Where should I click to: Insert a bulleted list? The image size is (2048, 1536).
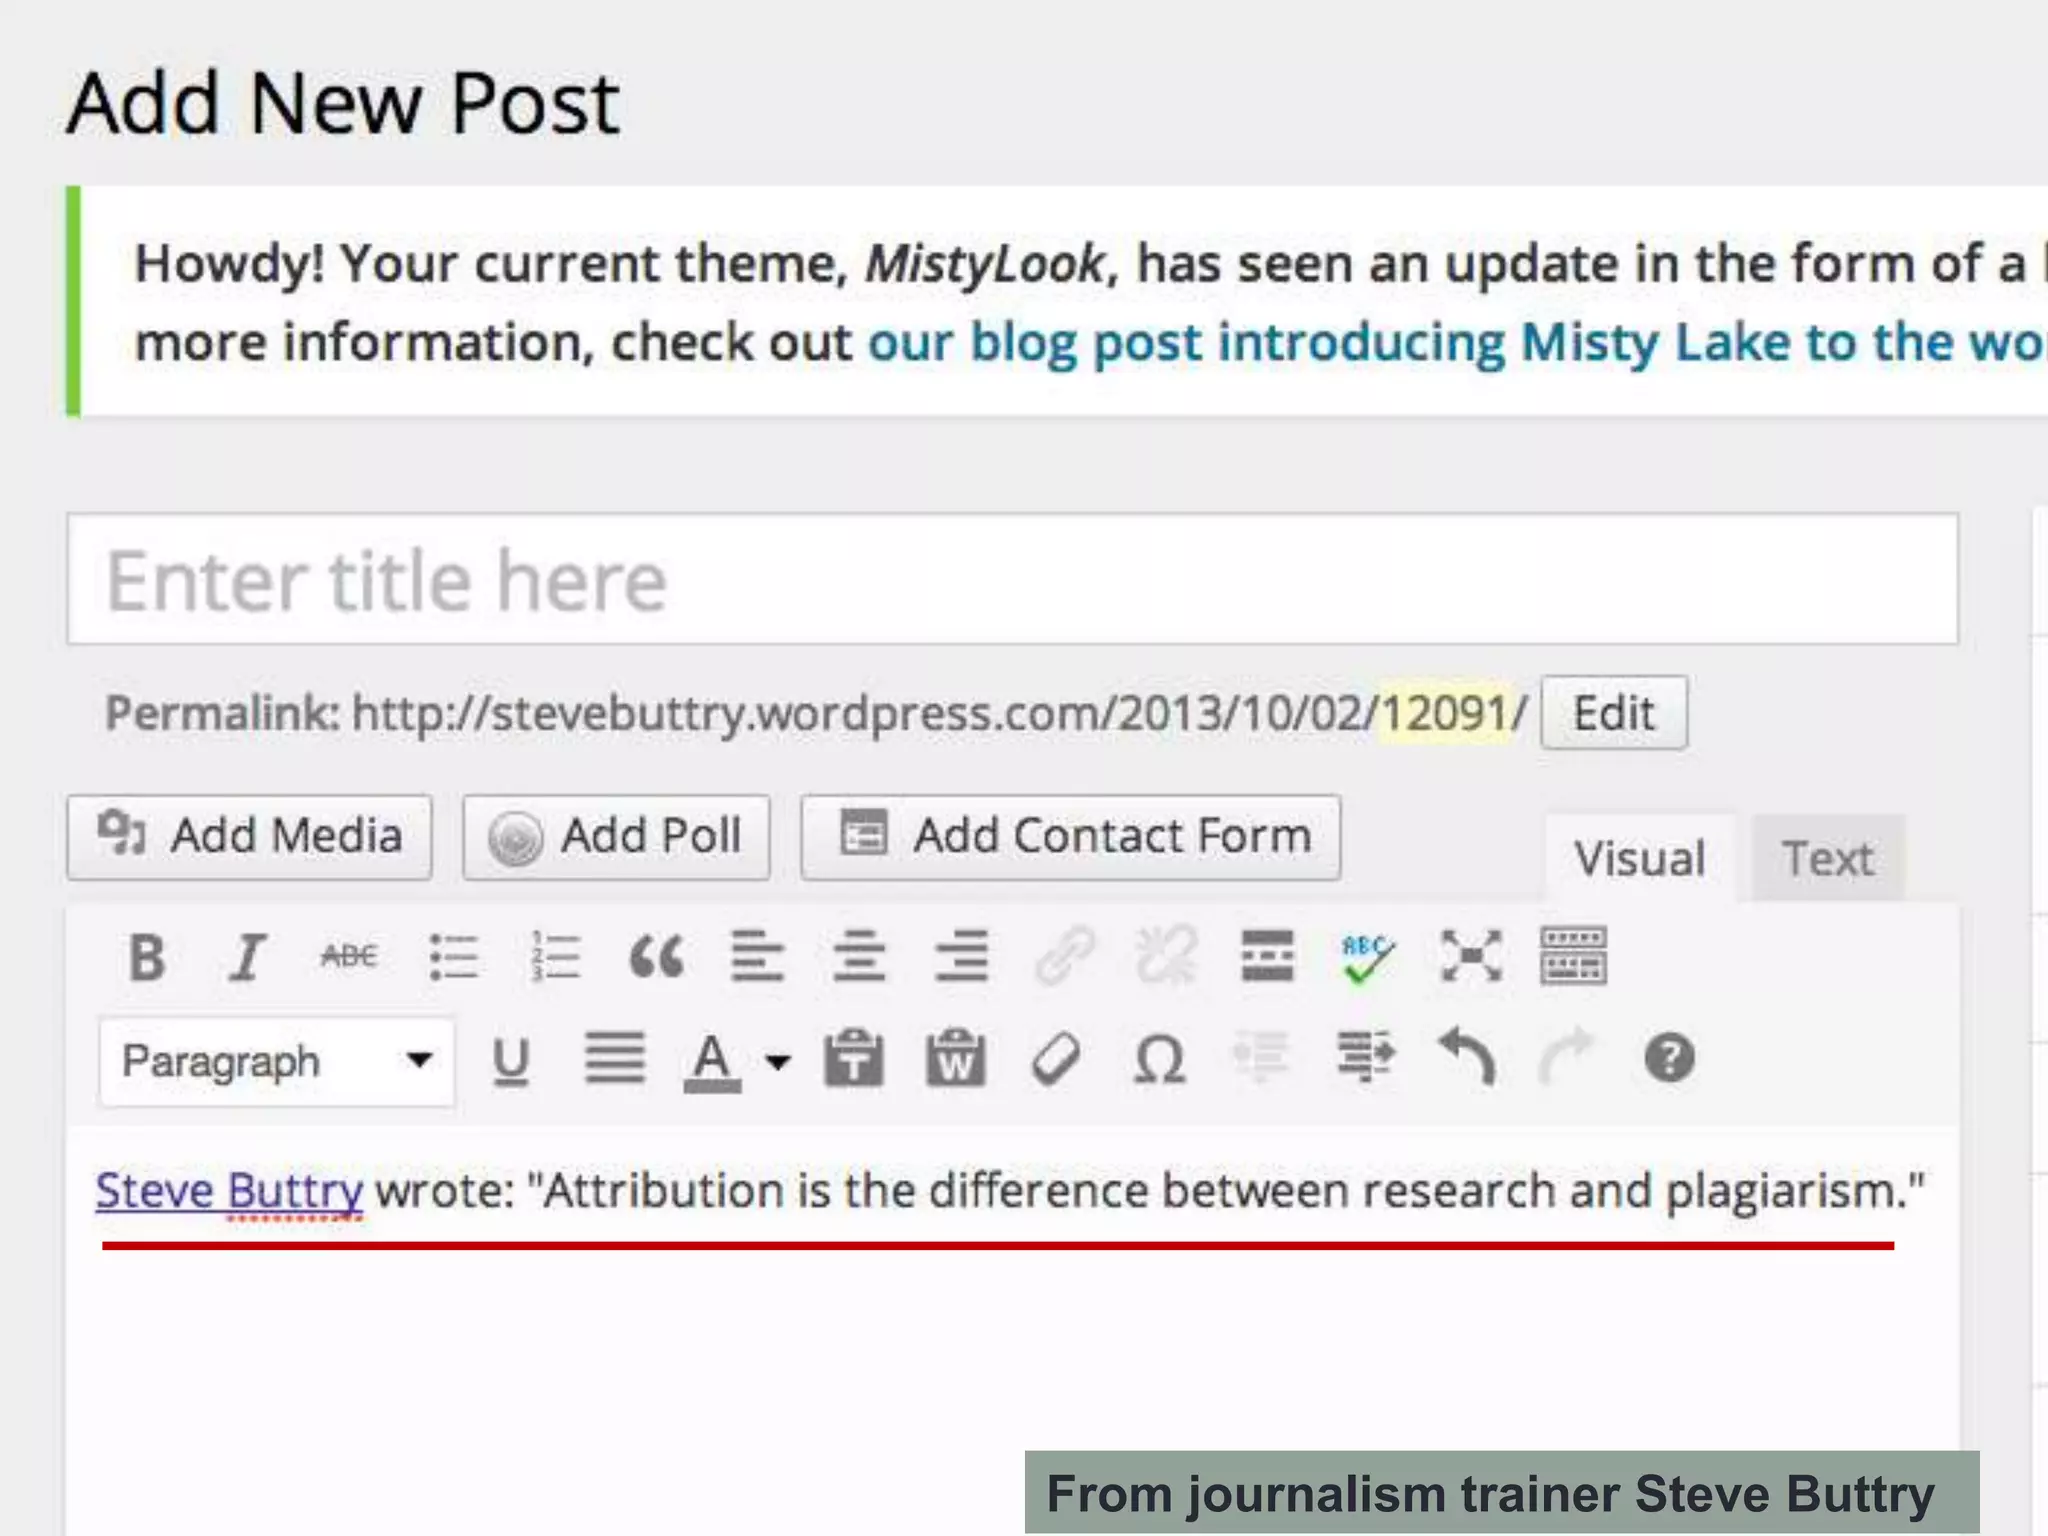[x=453, y=957]
